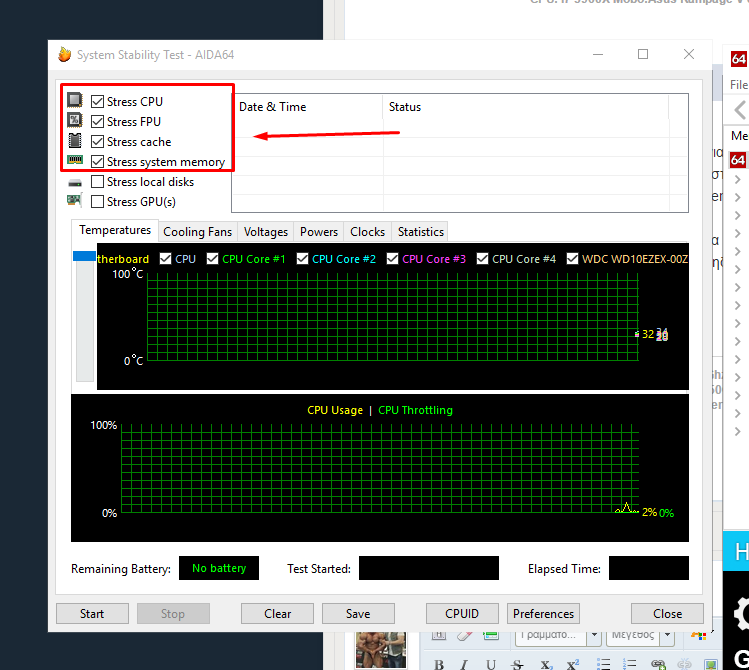This screenshot has width=749, height=670.
Task: Click the CPU chip icon beside Stress CPU
Action: point(75,100)
